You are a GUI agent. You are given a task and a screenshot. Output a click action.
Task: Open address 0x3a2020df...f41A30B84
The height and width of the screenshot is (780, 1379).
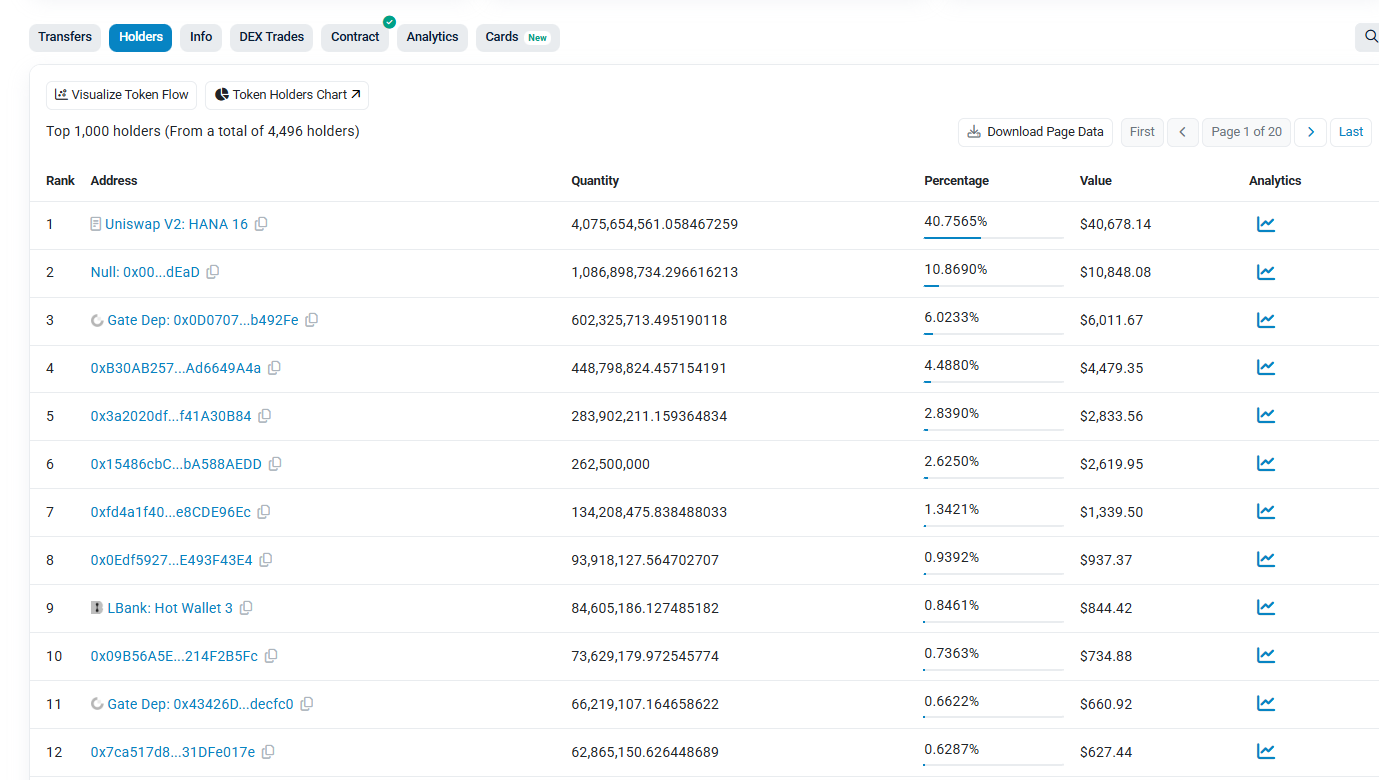pos(171,416)
